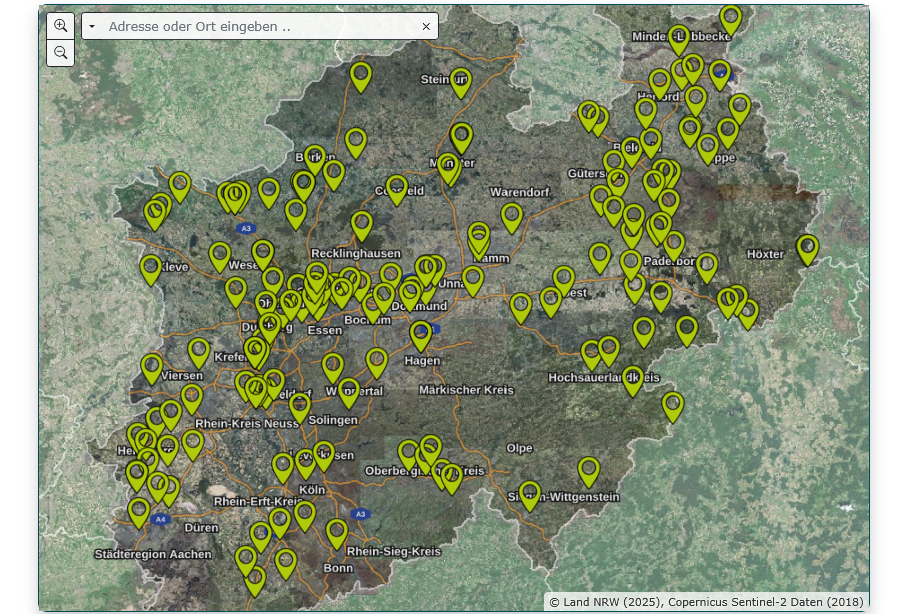The image size is (916, 614).
Task: Open the marker just above Bonn
Action: coord(337,532)
